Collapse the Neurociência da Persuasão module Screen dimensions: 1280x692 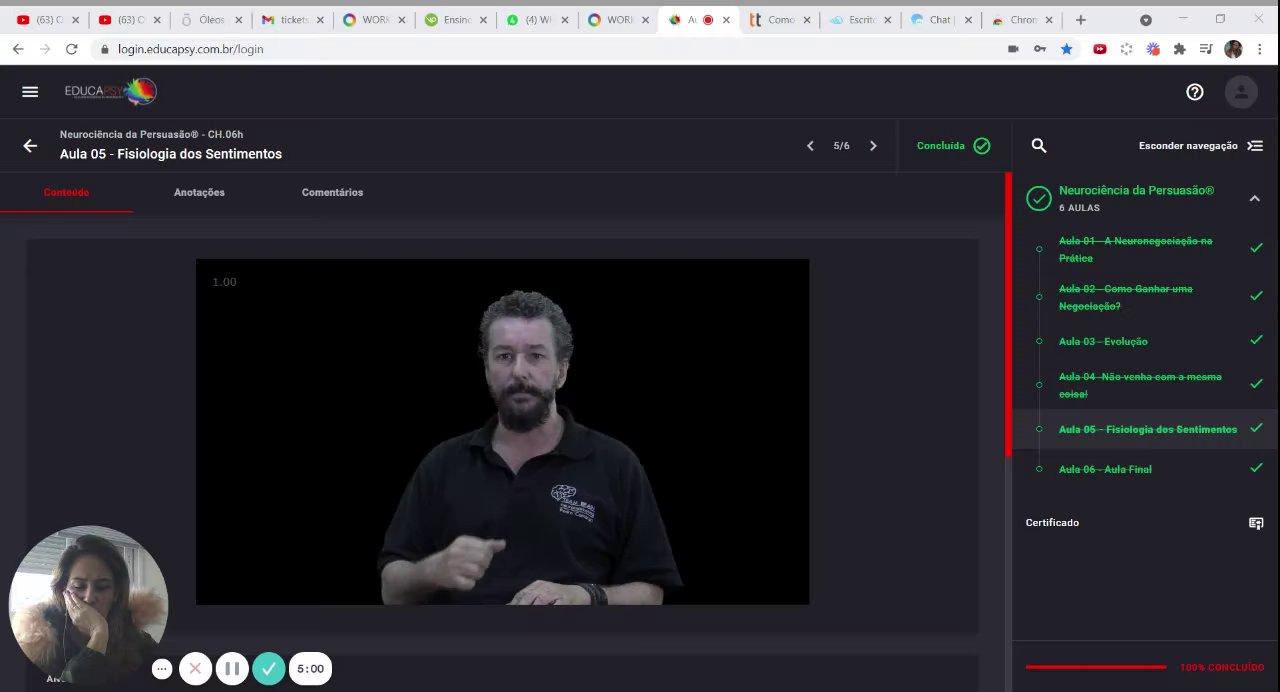[1254, 199]
